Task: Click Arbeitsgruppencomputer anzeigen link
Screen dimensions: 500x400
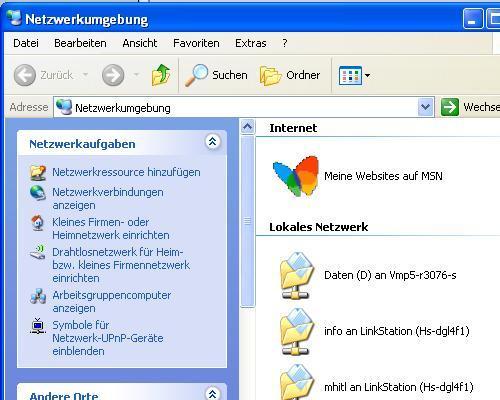Action: (112, 302)
